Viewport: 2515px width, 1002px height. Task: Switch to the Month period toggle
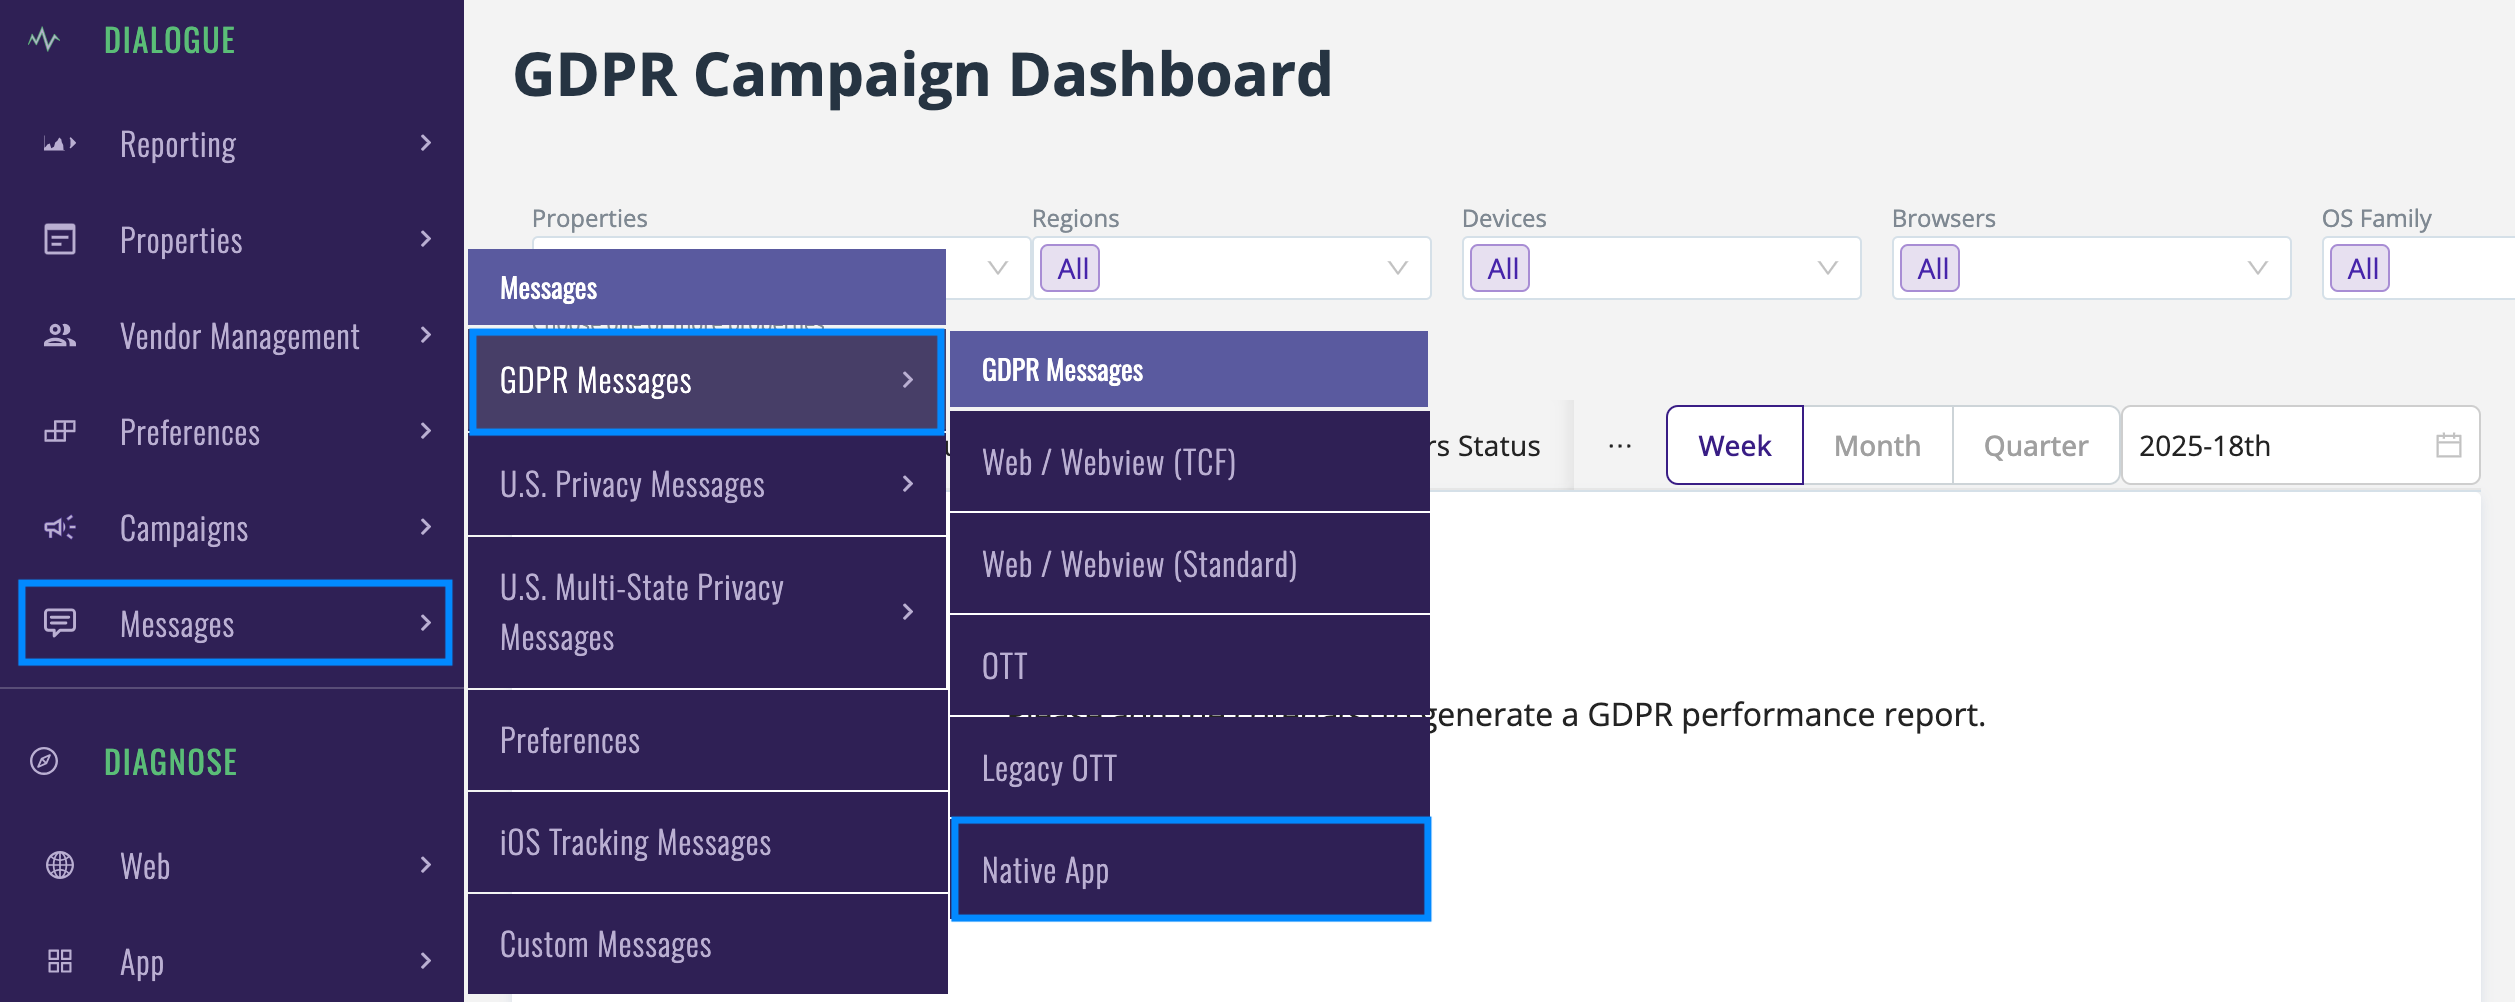1877,445
